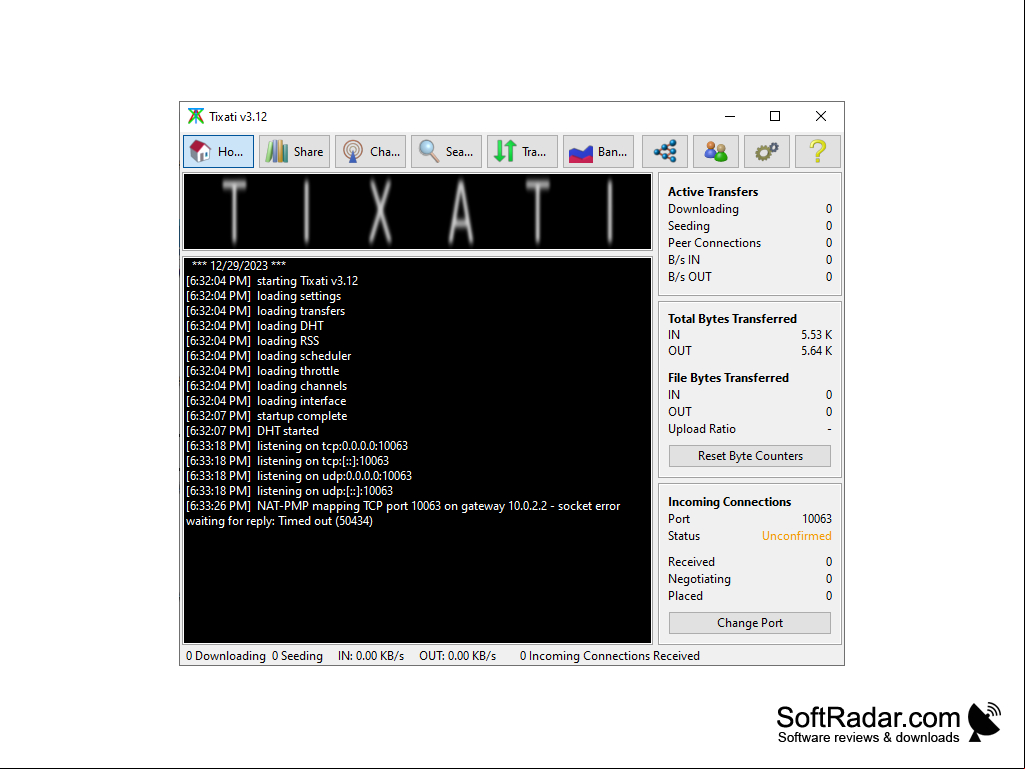Click Total Bytes IN value 5.53 K
Viewport: 1025px width, 769px height.
[x=816, y=335]
